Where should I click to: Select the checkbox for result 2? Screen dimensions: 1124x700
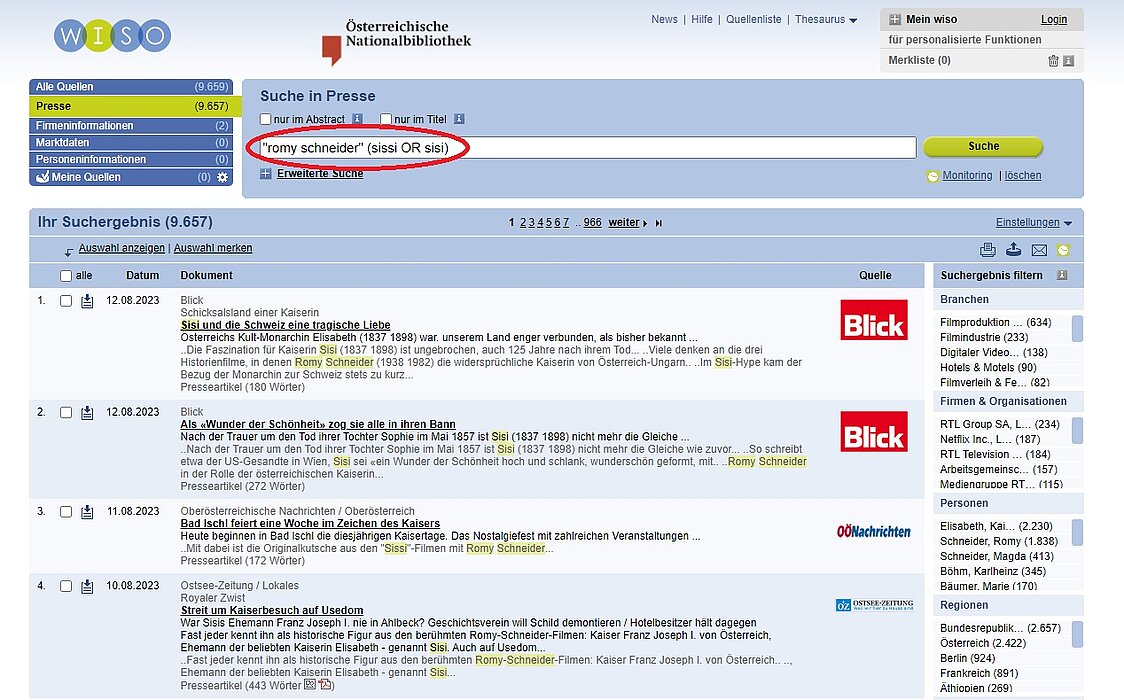pos(66,413)
